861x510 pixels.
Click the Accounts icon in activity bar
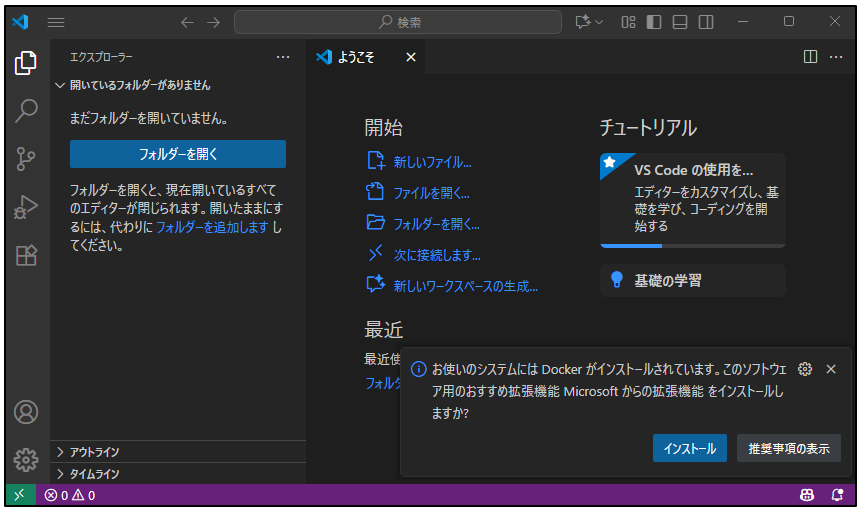point(26,412)
